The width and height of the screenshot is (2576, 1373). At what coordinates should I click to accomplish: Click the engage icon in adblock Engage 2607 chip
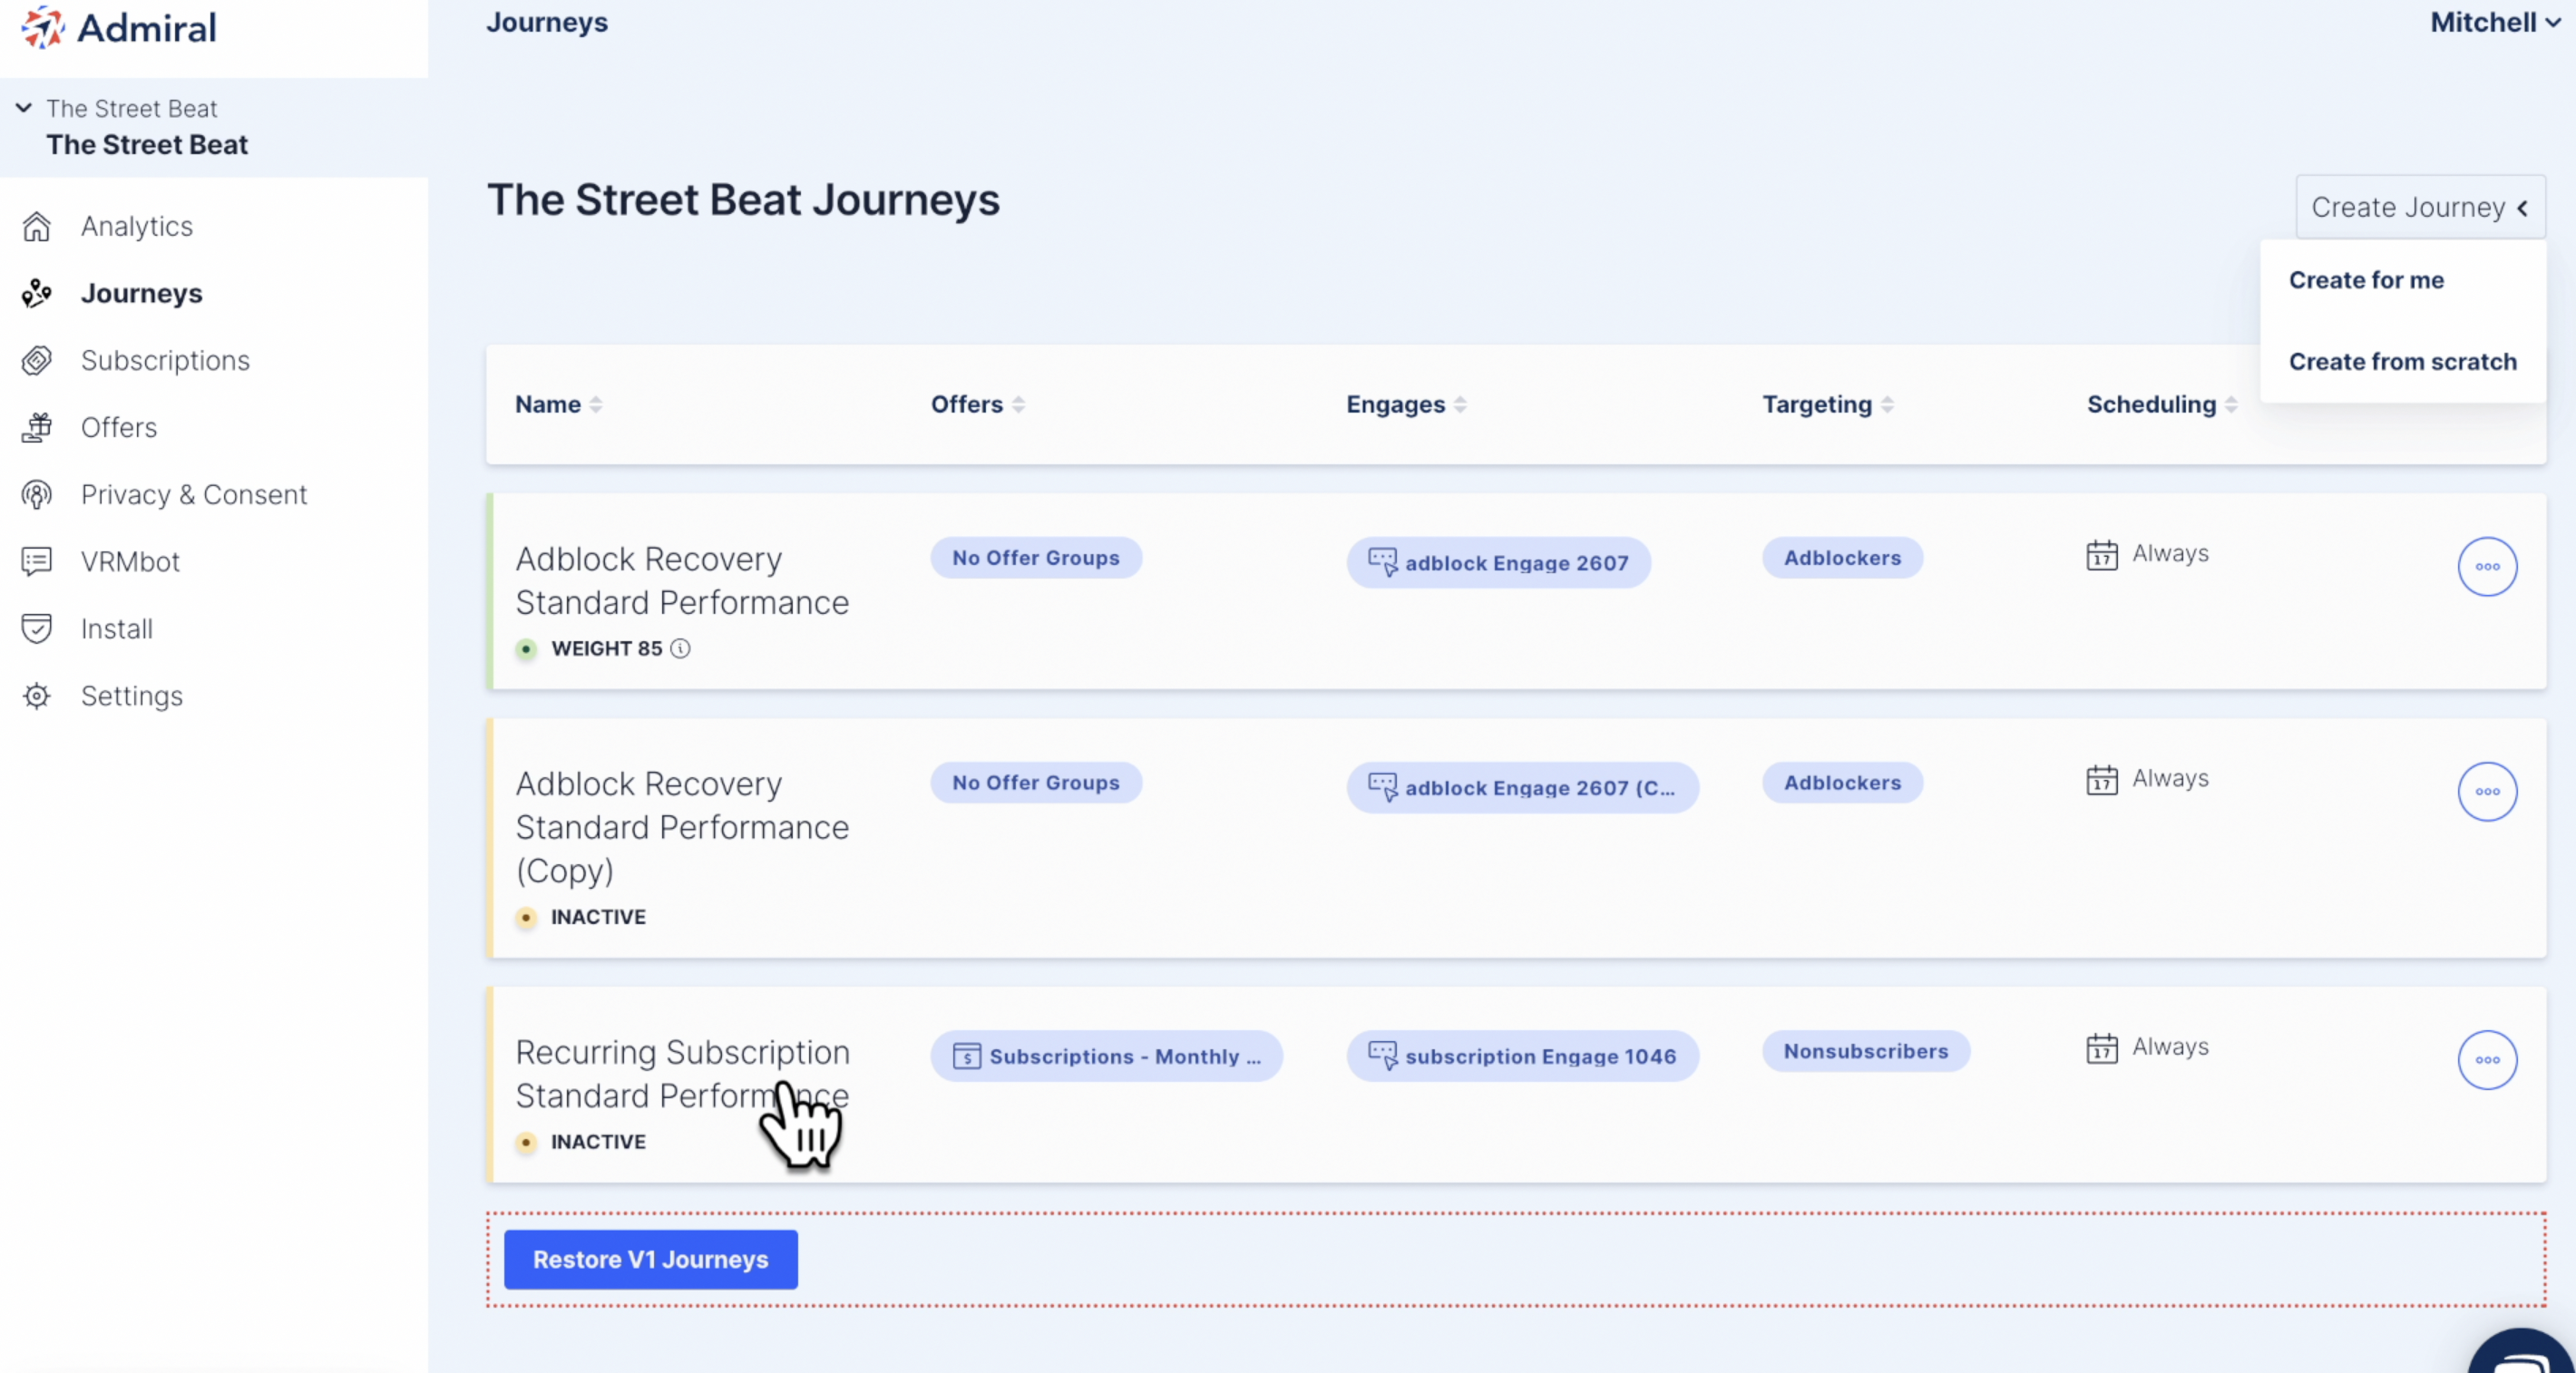point(1383,562)
